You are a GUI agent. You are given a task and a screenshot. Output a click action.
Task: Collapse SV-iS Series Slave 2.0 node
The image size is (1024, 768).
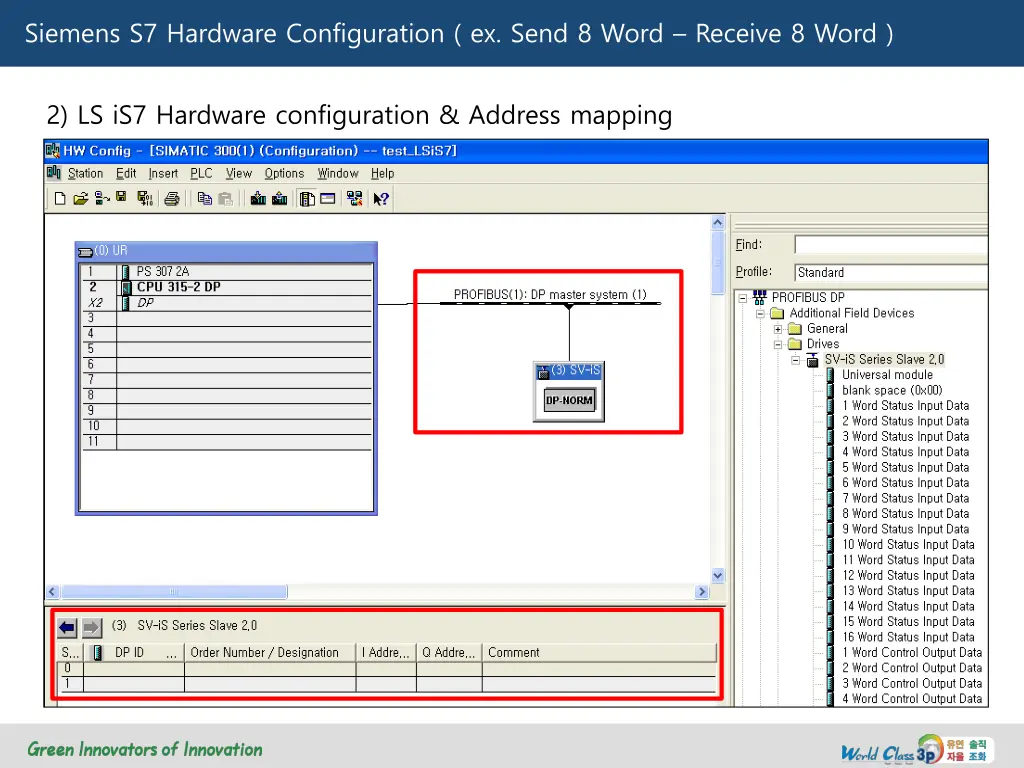(x=795, y=360)
